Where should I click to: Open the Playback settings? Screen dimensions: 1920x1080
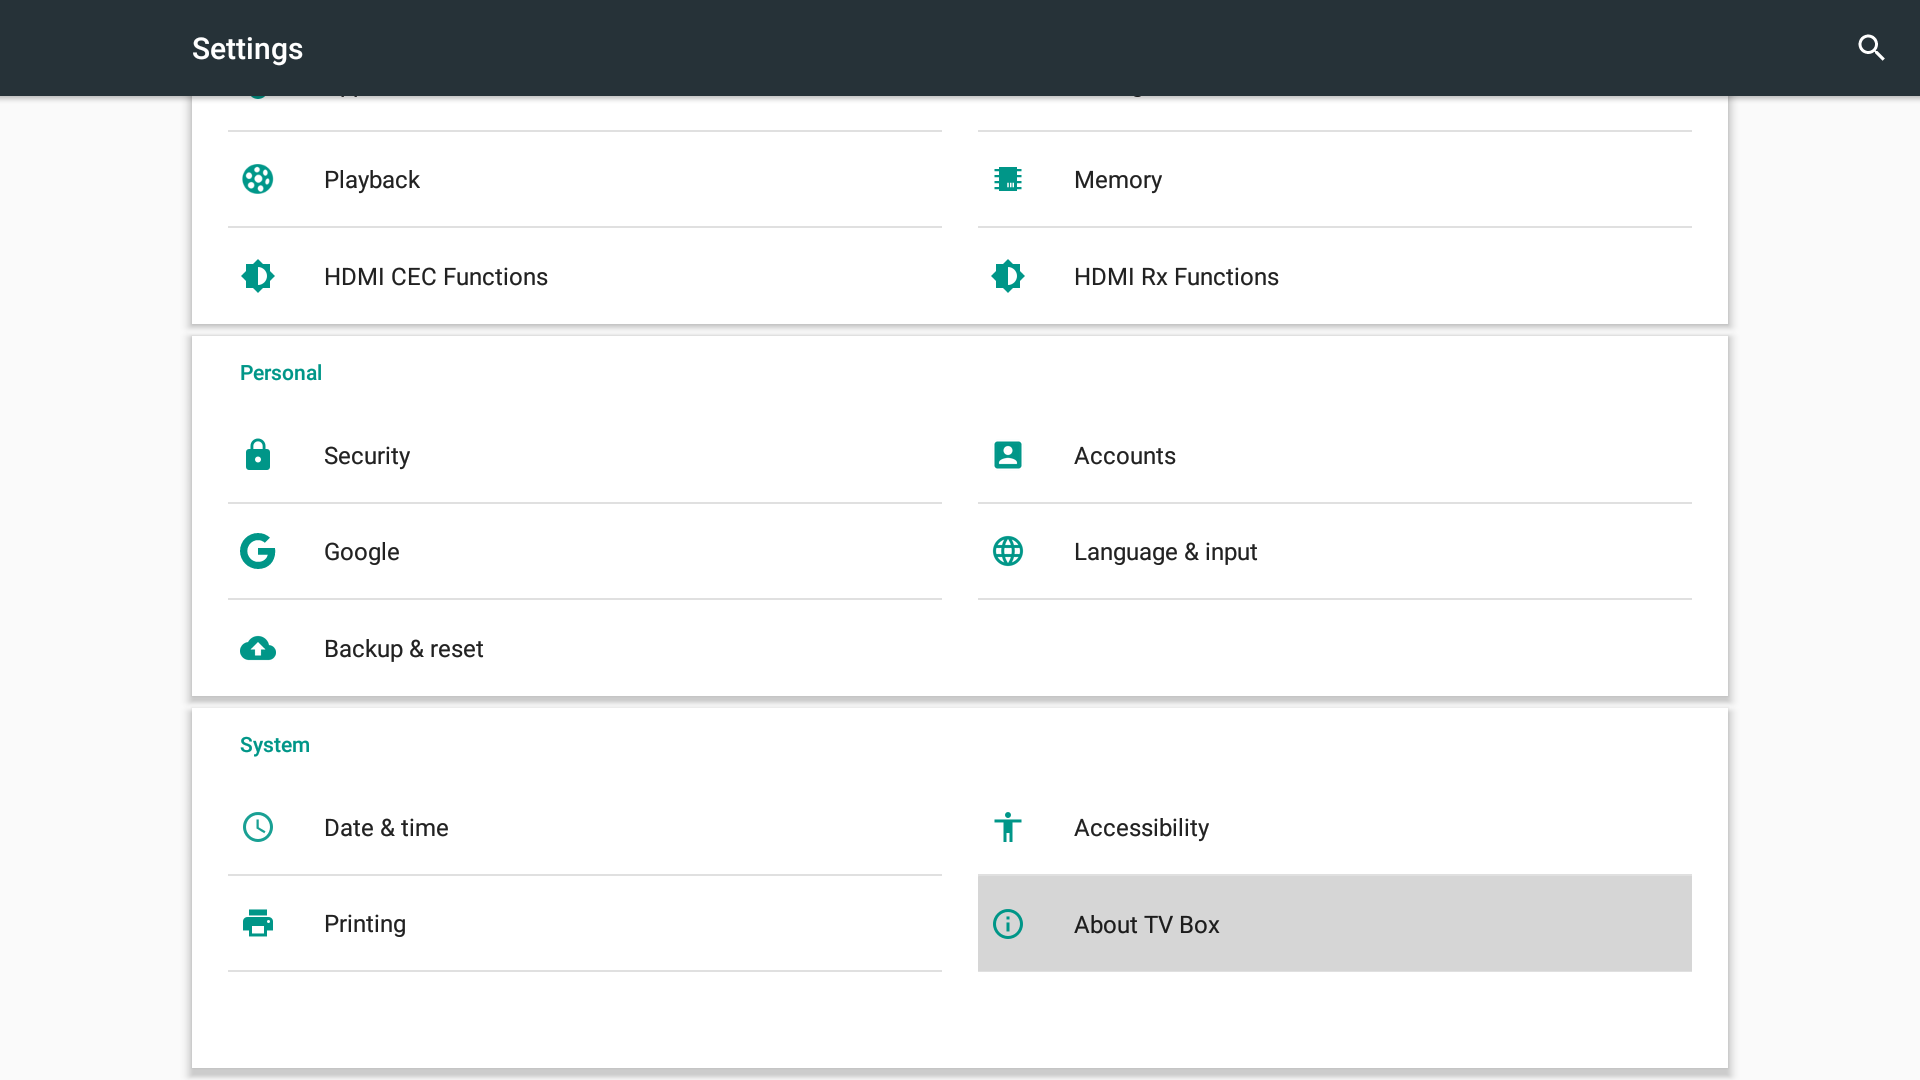tap(372, 179)
